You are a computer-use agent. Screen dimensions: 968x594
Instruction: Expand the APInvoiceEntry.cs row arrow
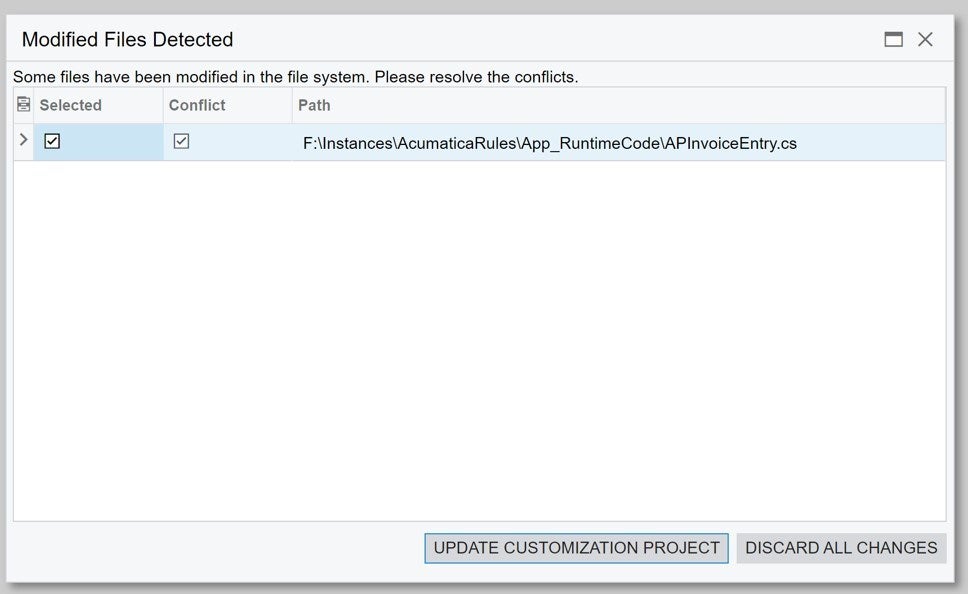pyautogui.click(x=23, y=140)
